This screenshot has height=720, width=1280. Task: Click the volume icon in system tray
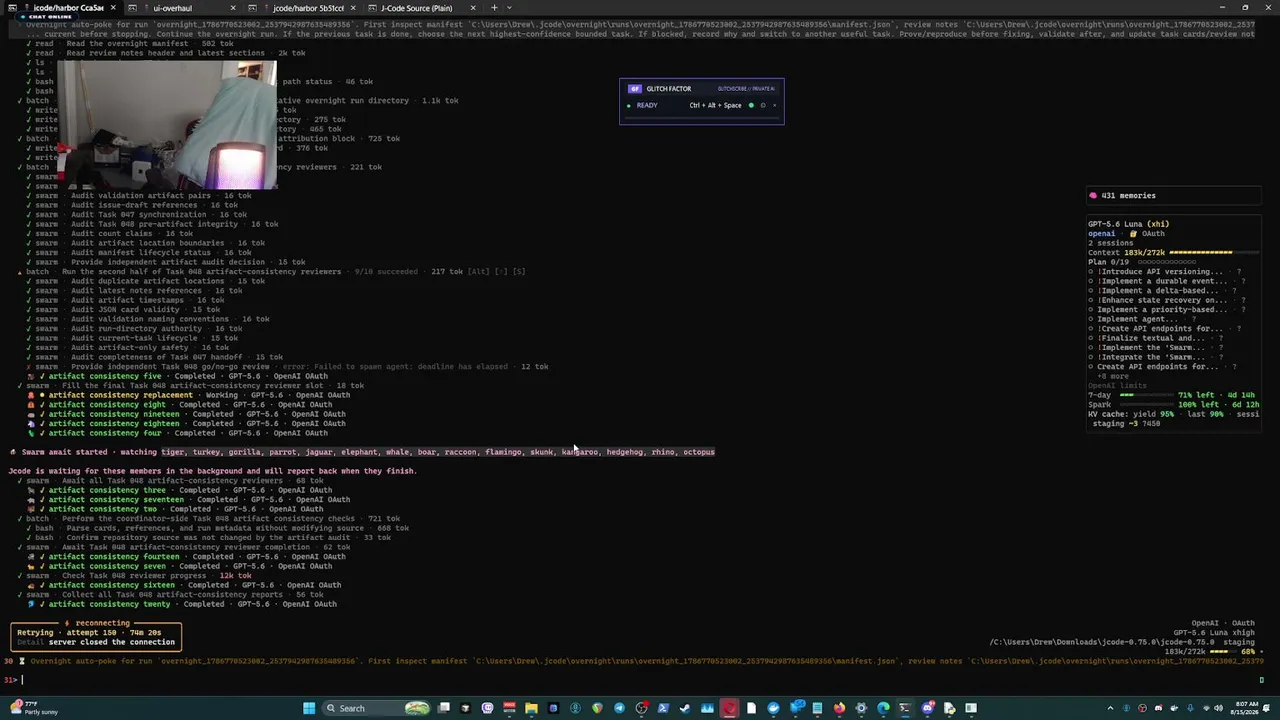pos(1218,708)
